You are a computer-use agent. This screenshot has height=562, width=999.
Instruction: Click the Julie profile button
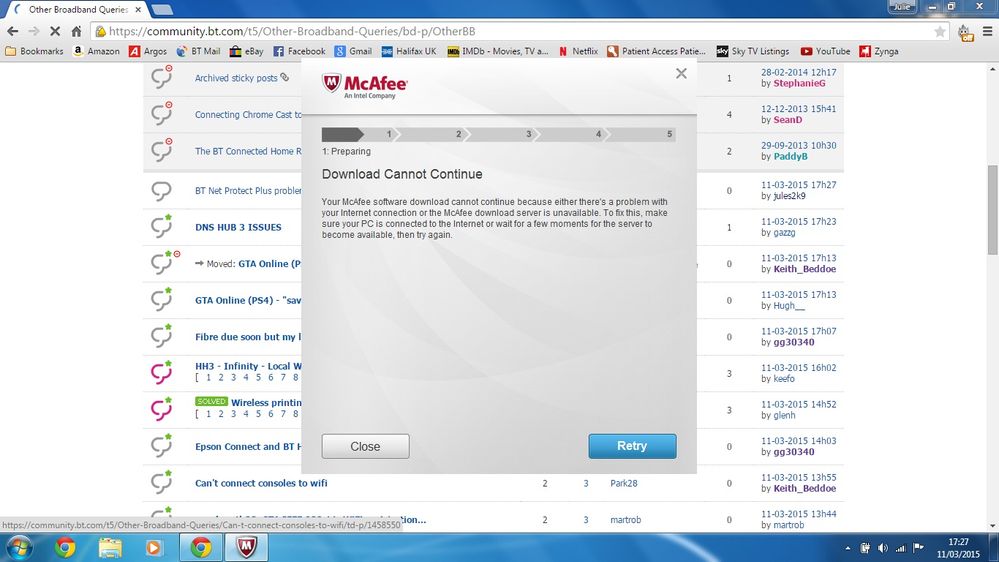(x=902, y=6)
